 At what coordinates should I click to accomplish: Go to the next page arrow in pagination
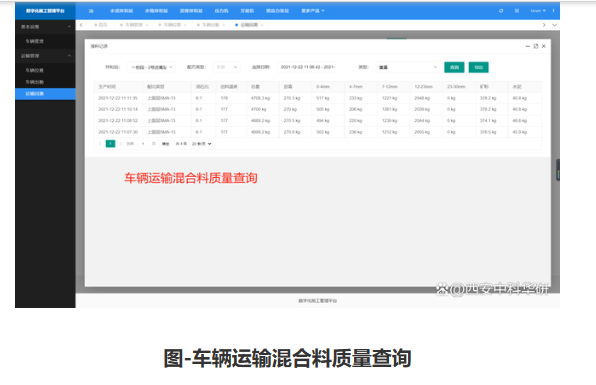(x=121, y=144)
